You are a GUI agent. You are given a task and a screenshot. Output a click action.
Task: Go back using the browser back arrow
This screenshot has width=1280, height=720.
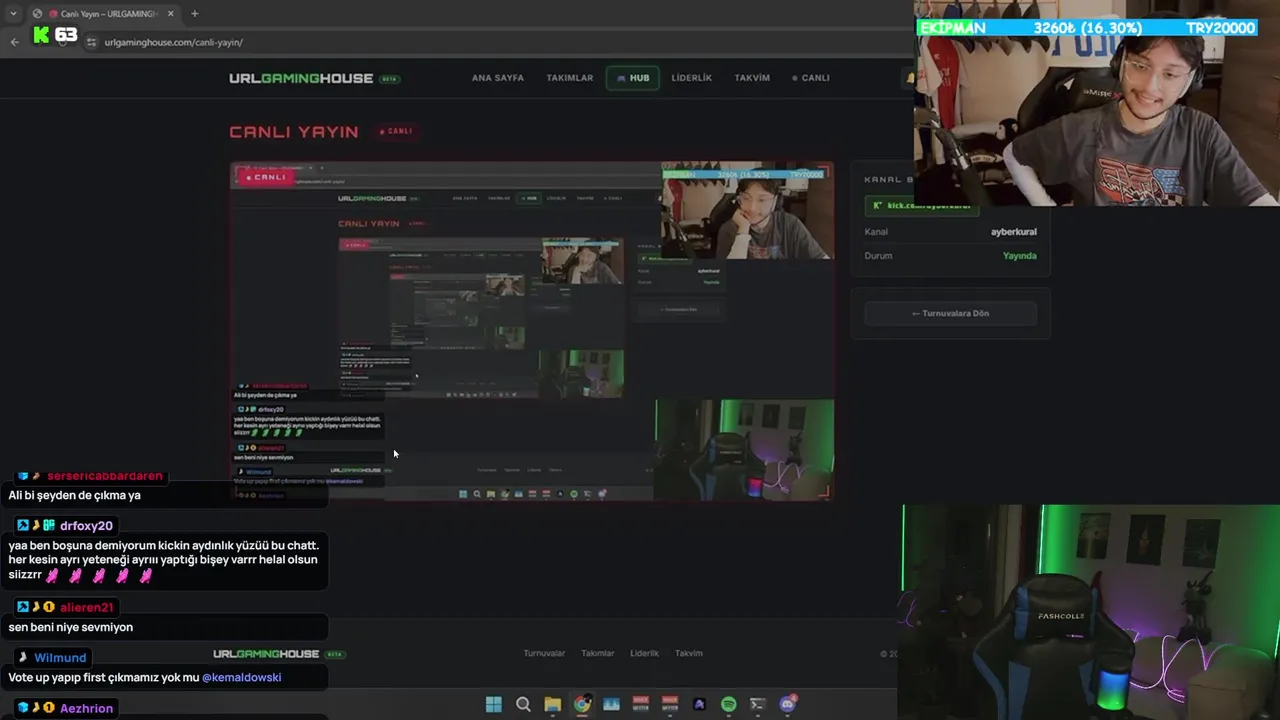click(x=14, y=42)
